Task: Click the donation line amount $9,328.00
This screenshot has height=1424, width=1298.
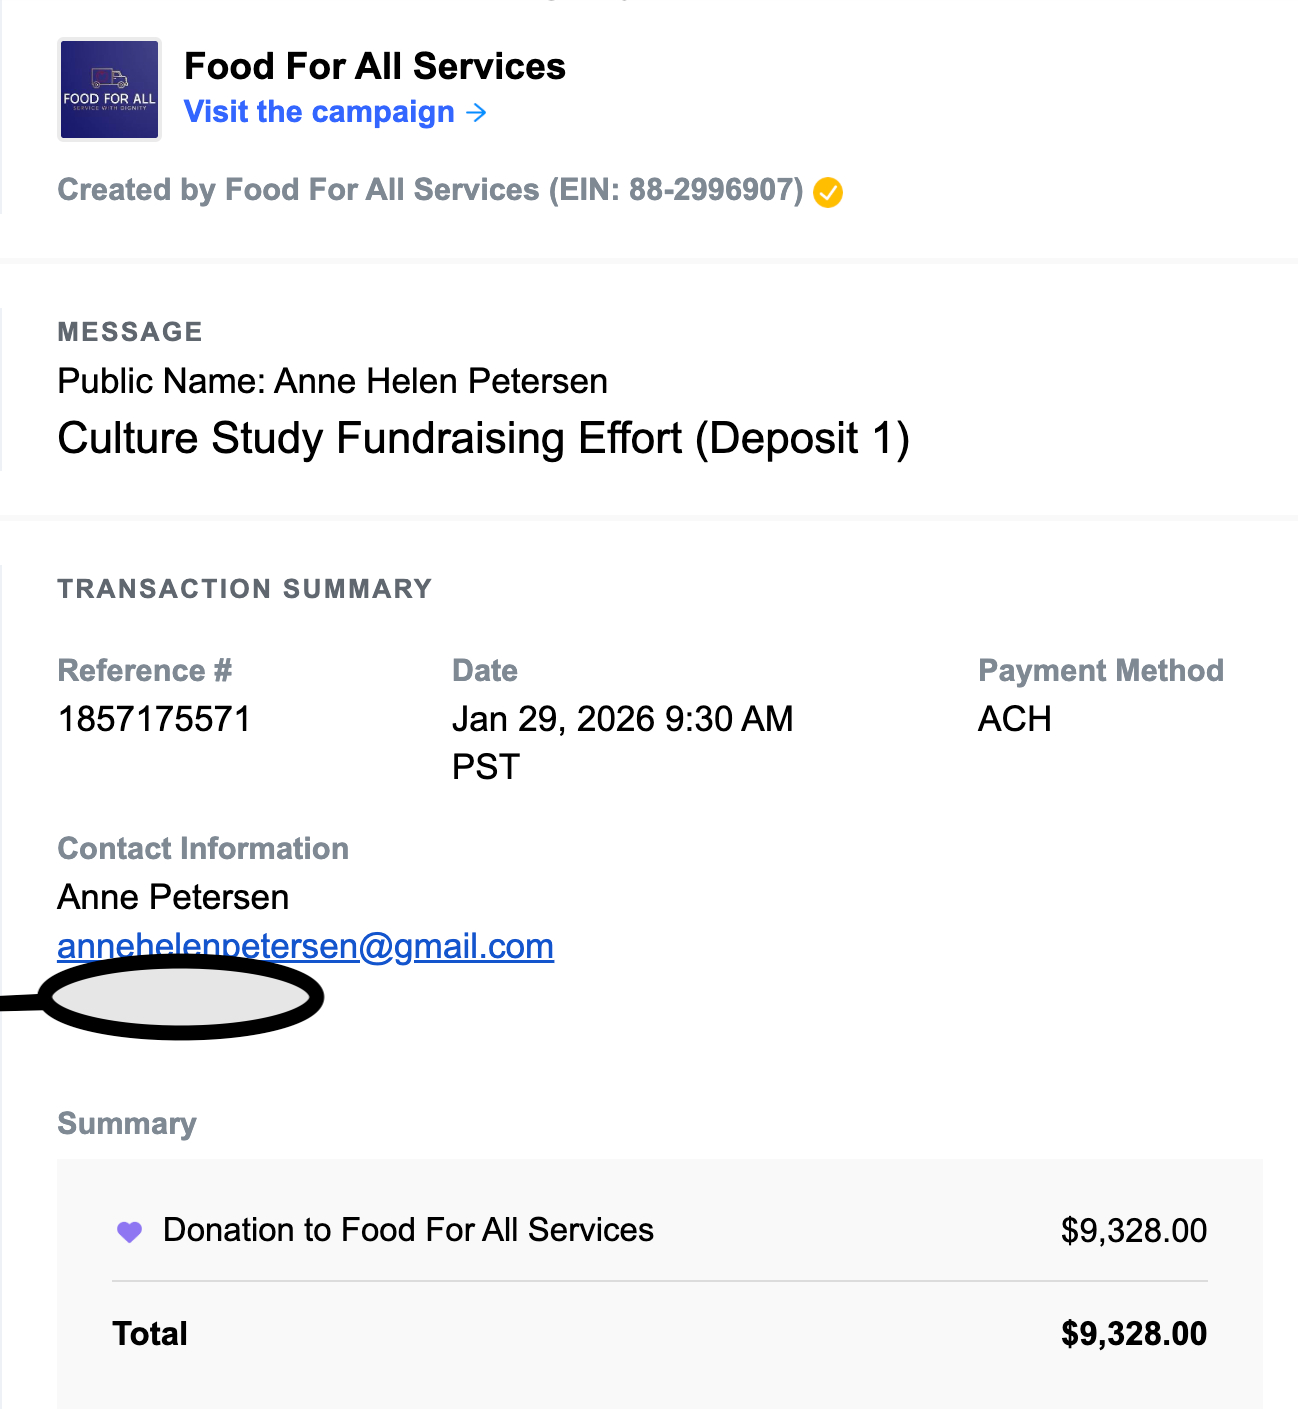Action: (1133, 1230)
